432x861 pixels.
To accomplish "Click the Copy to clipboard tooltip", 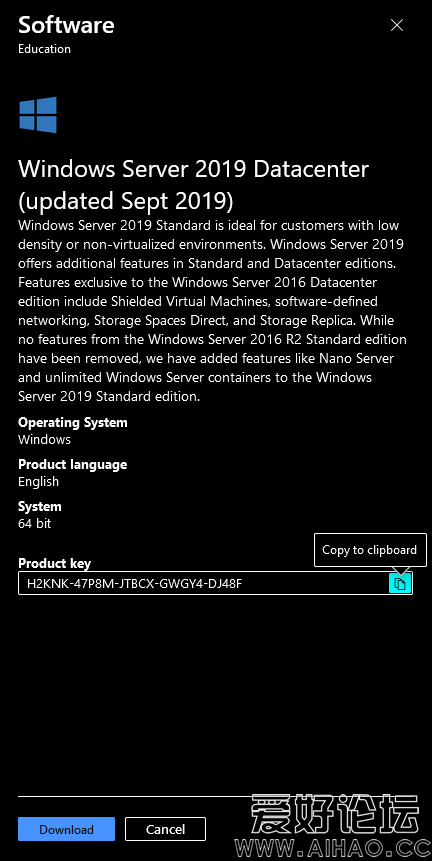I will click(x=370, y=550).
